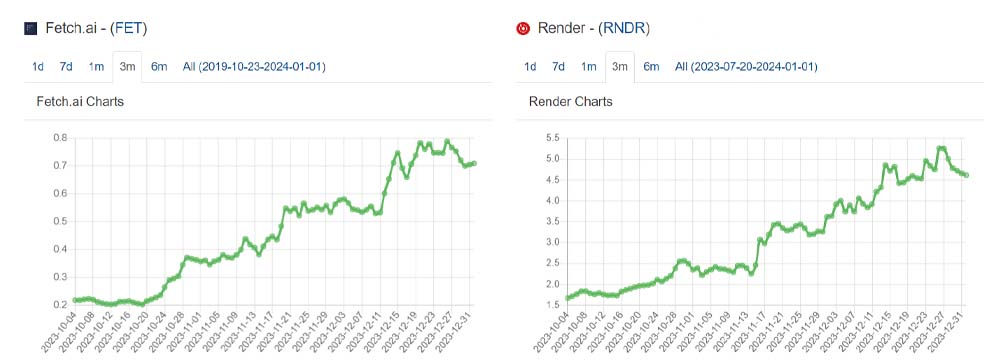984x361 pixels.
Task: Click 0.5 label on Fetch.ai y-axis
Action: point(60,222)
